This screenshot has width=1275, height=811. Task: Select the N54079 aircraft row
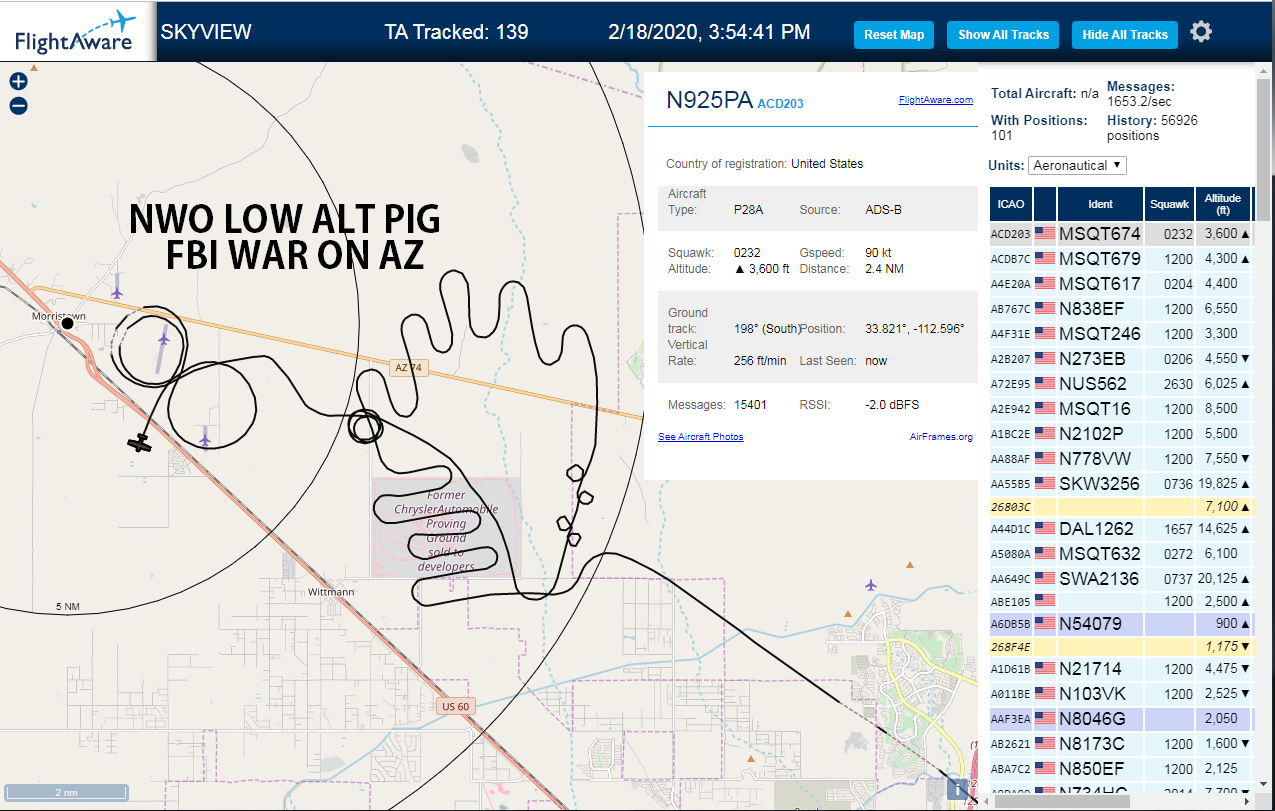[1121, 624]
